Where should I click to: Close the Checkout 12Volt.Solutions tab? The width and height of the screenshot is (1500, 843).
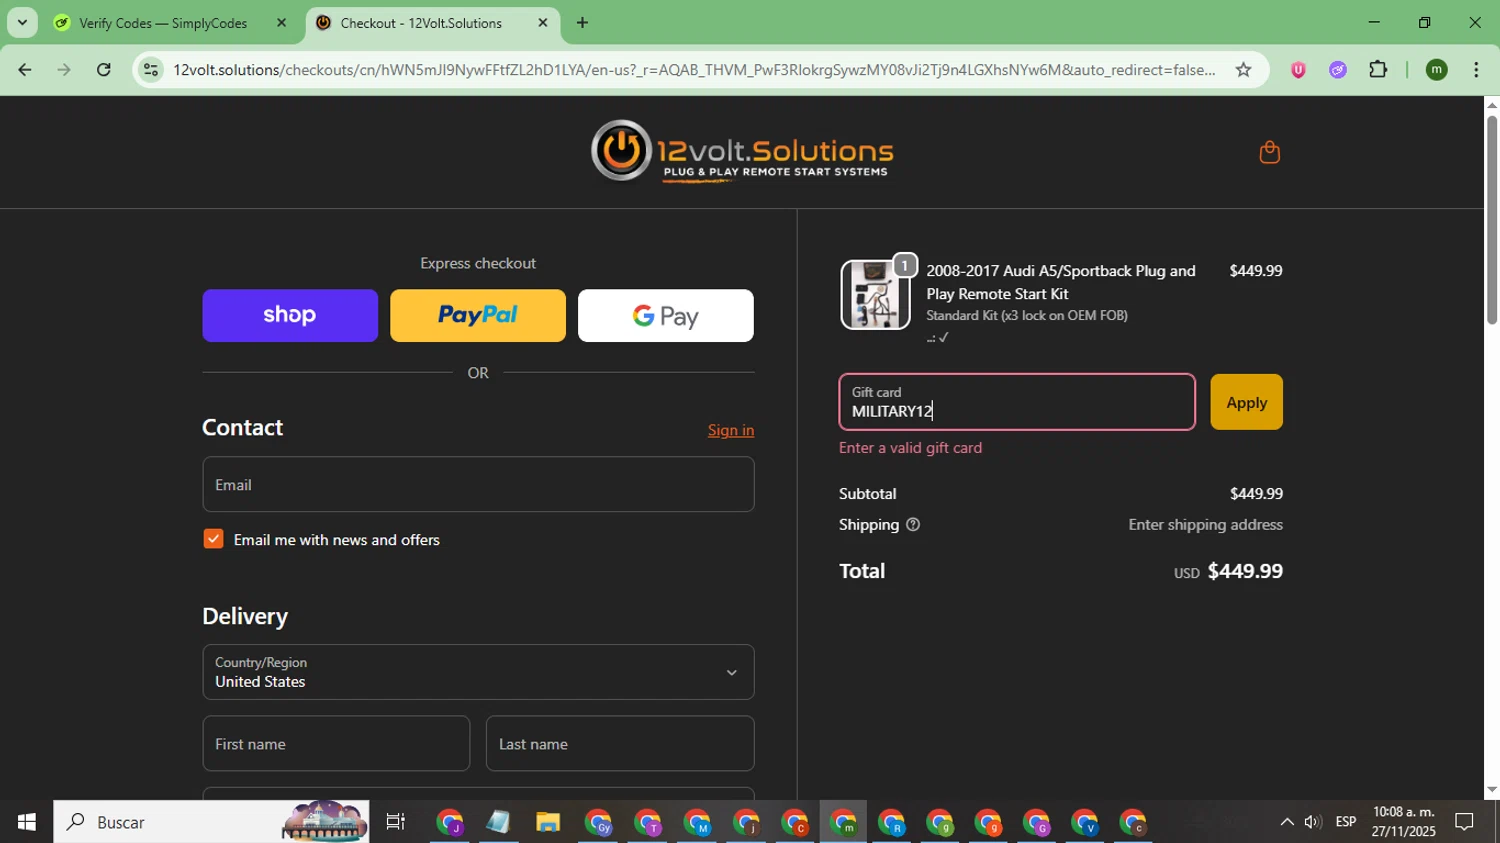[543, 23]
